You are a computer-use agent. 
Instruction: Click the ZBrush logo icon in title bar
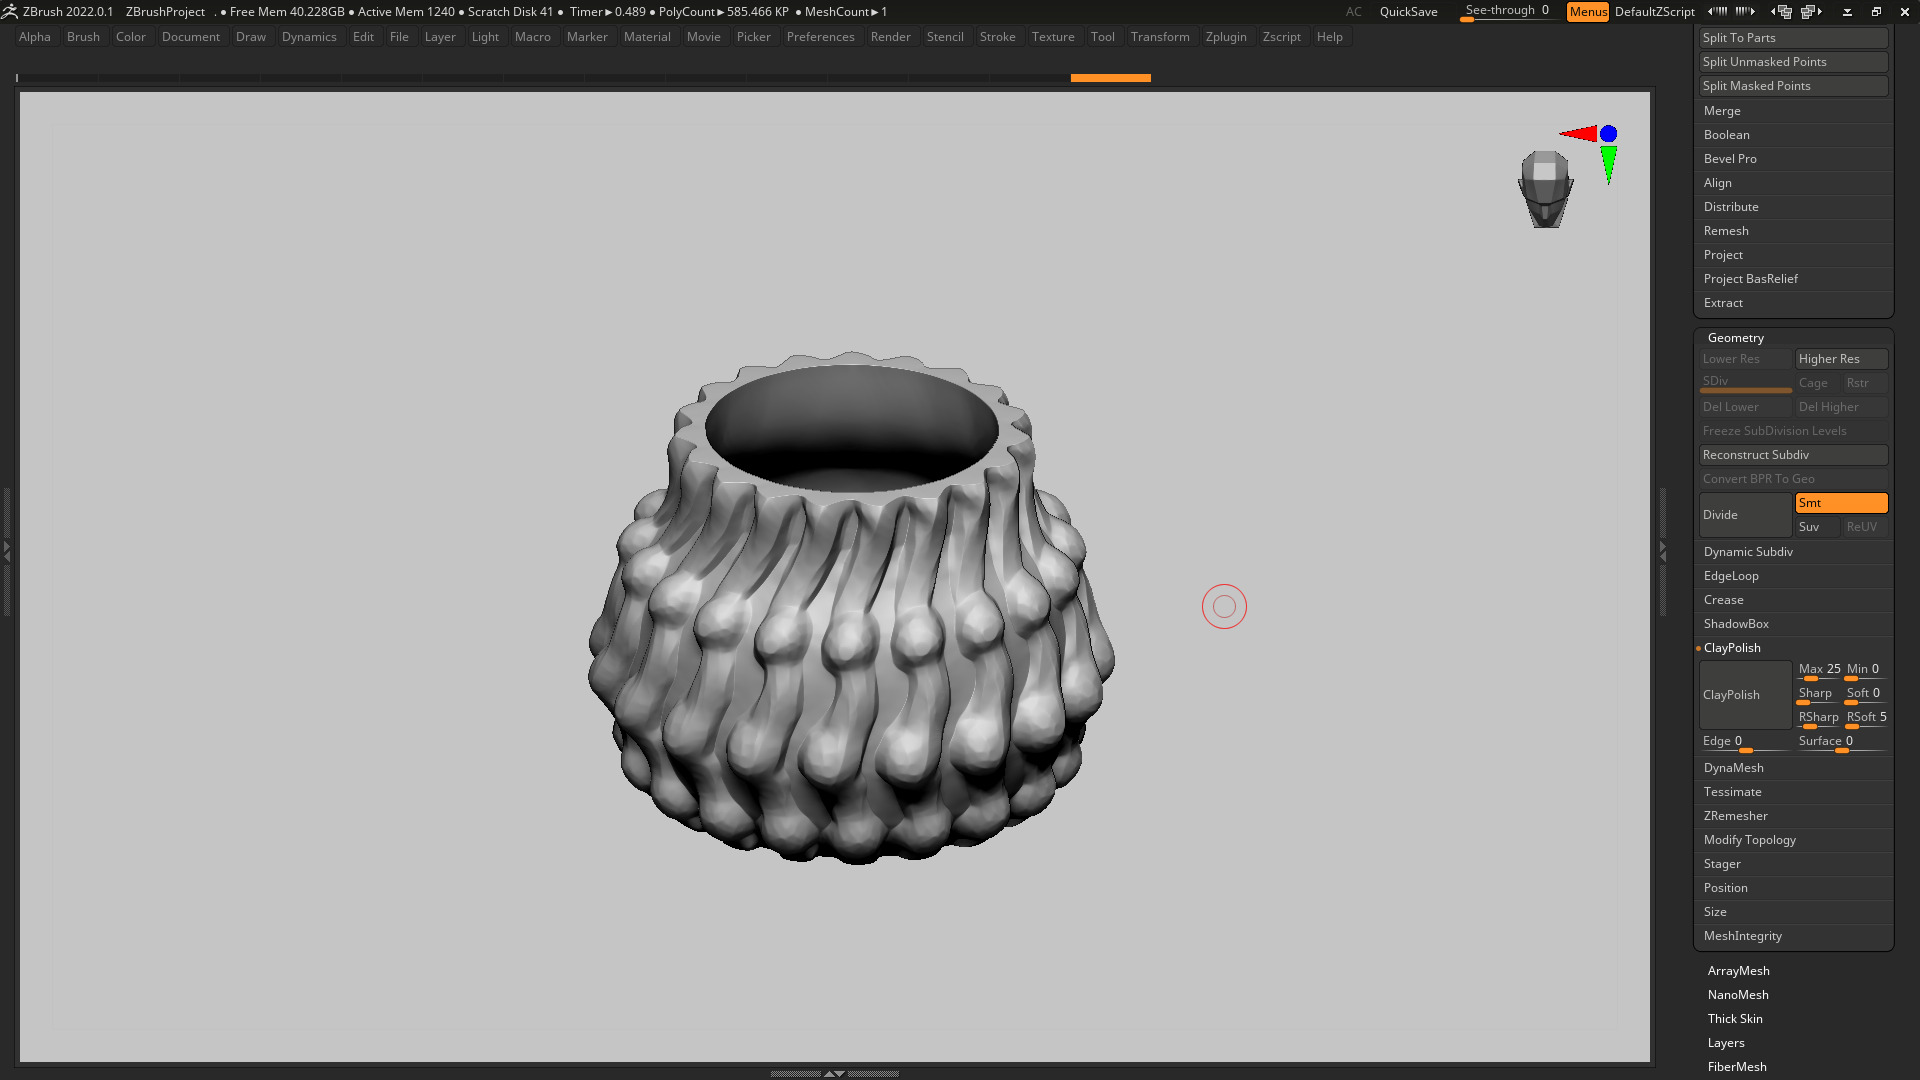[x=10, y=11]
